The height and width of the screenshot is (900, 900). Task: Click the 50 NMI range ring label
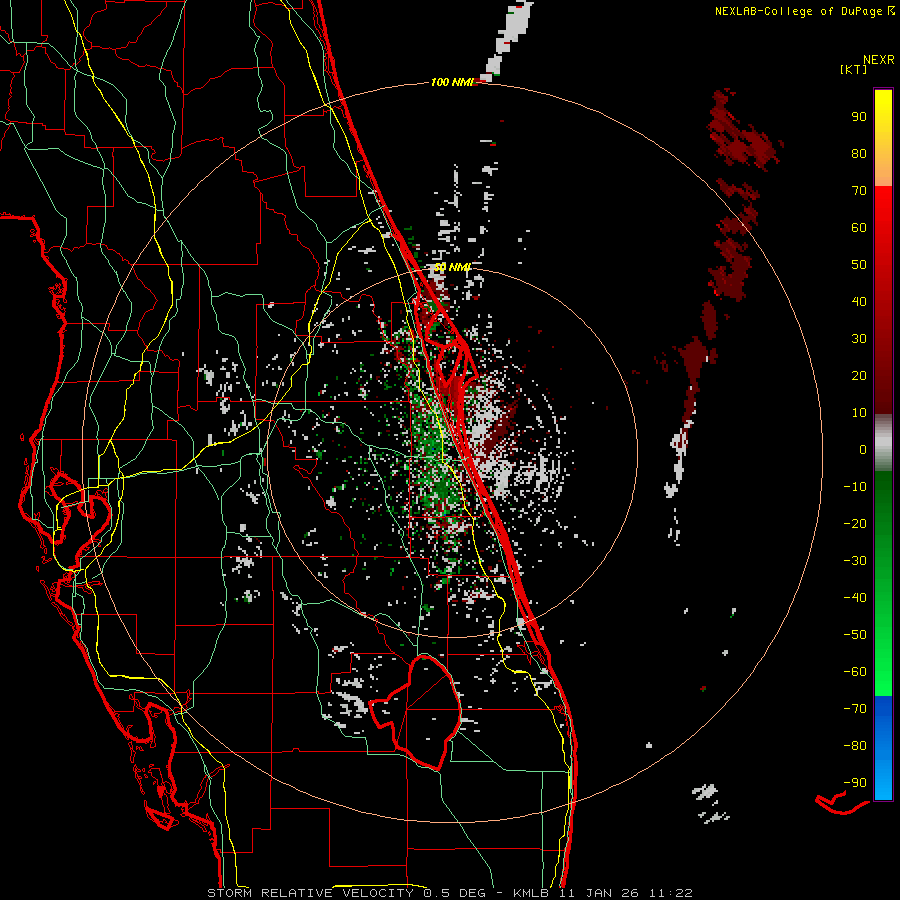point(453,267)
